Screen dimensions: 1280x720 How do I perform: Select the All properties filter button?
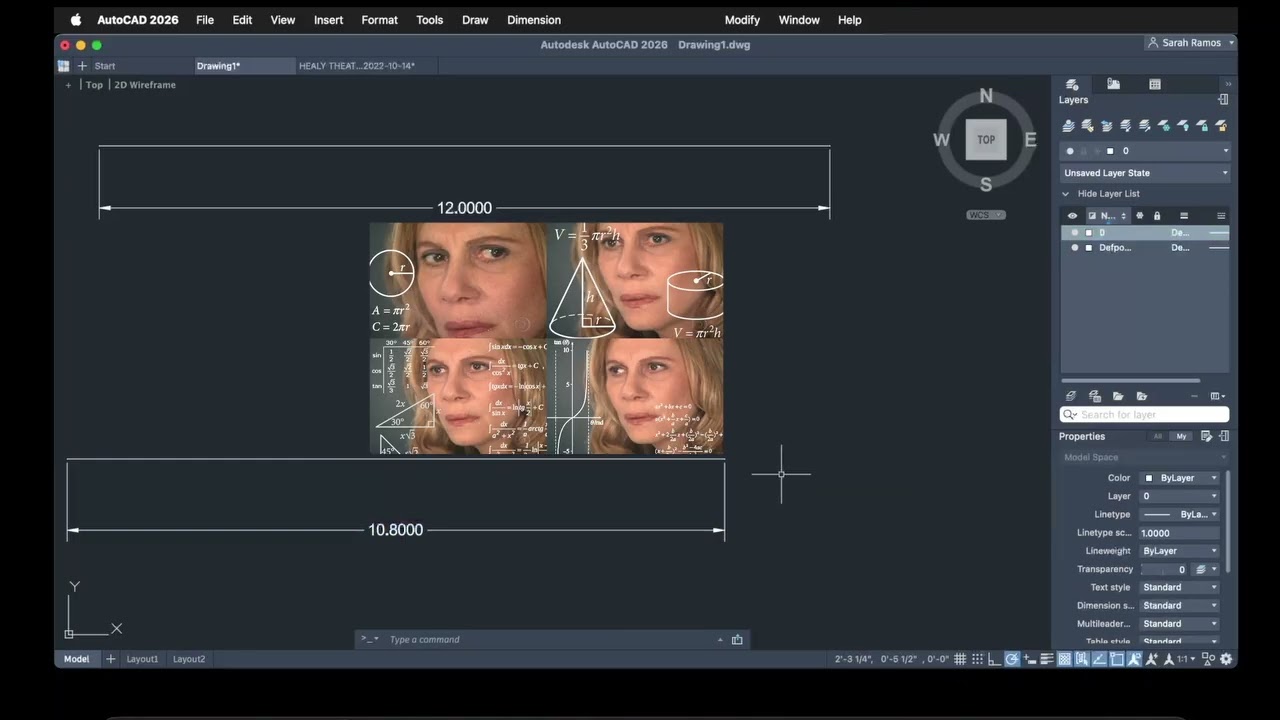[x=1158, y=437]
